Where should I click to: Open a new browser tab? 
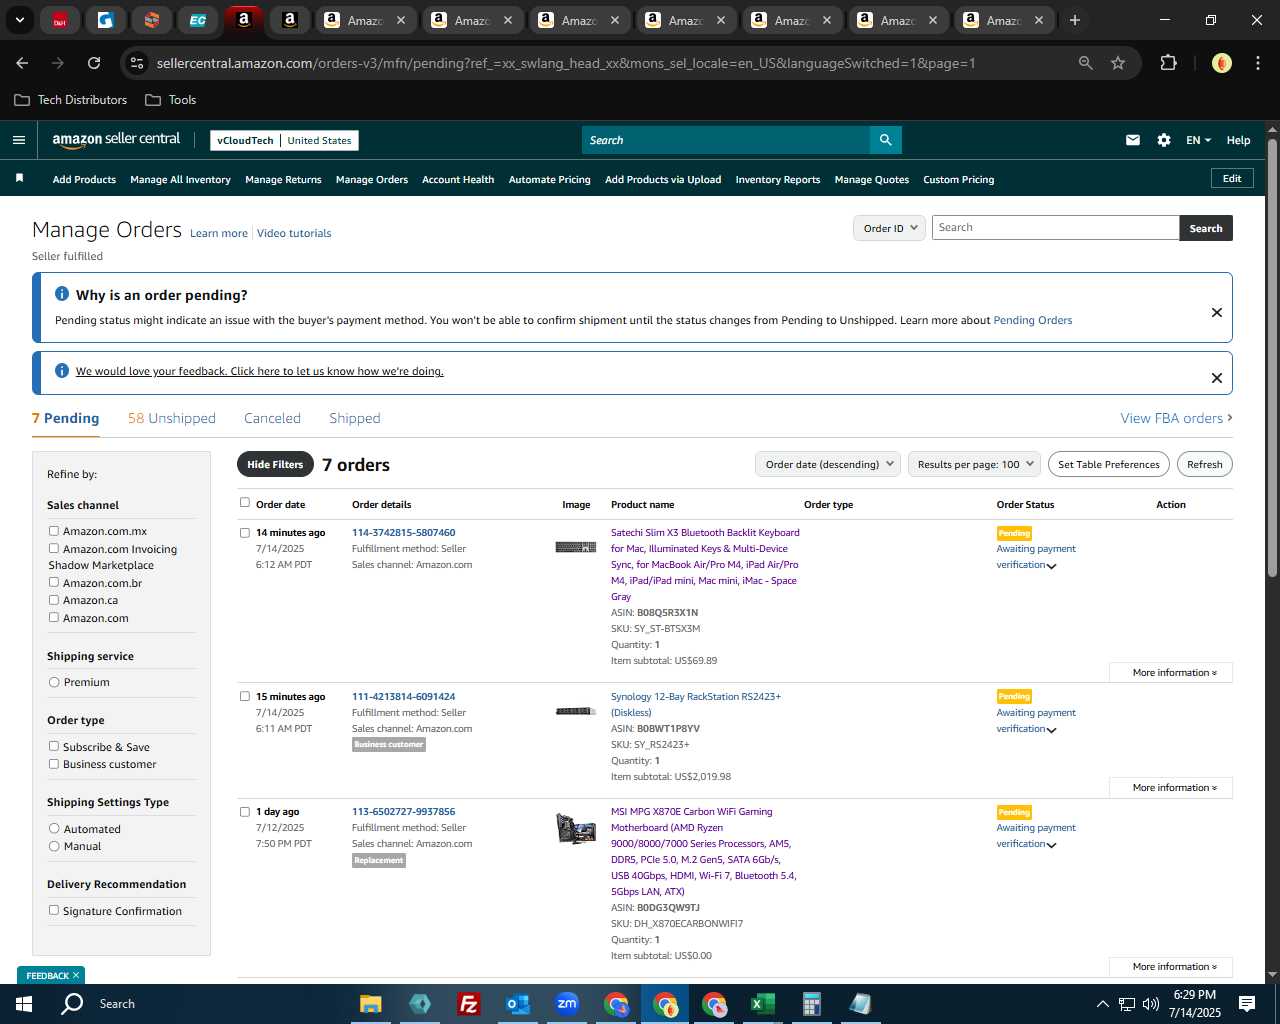pyautogui.click(x=1075, y=20)
